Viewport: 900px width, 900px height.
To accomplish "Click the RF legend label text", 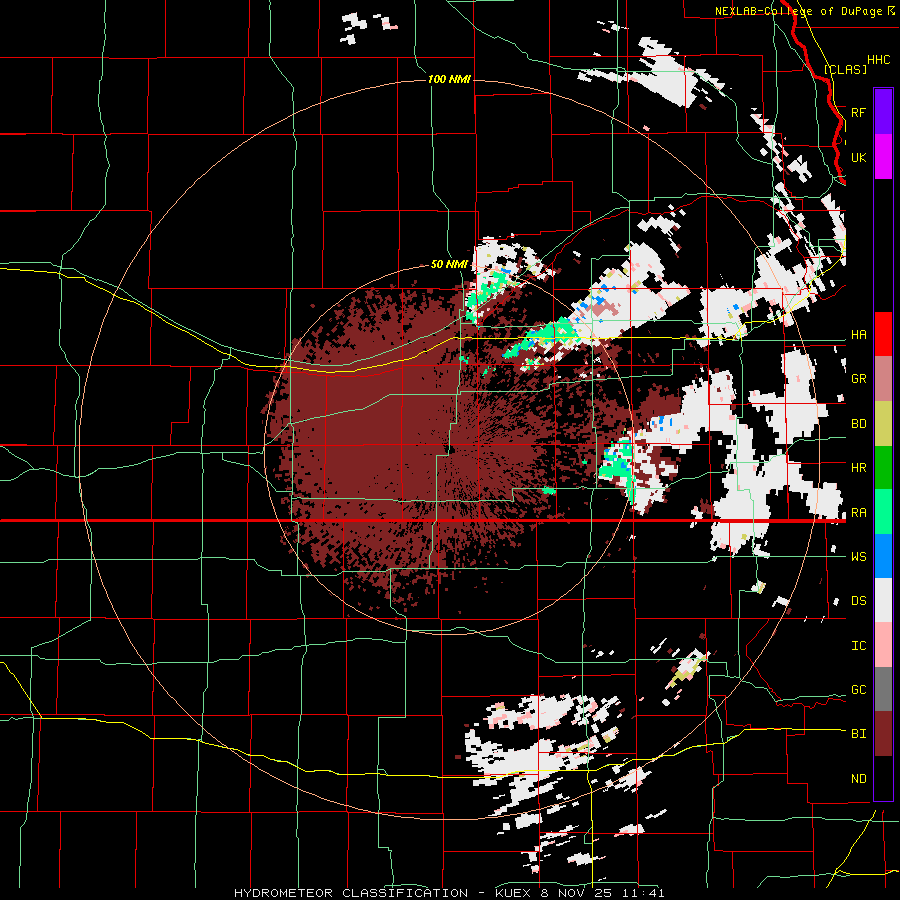I will 858,112.
